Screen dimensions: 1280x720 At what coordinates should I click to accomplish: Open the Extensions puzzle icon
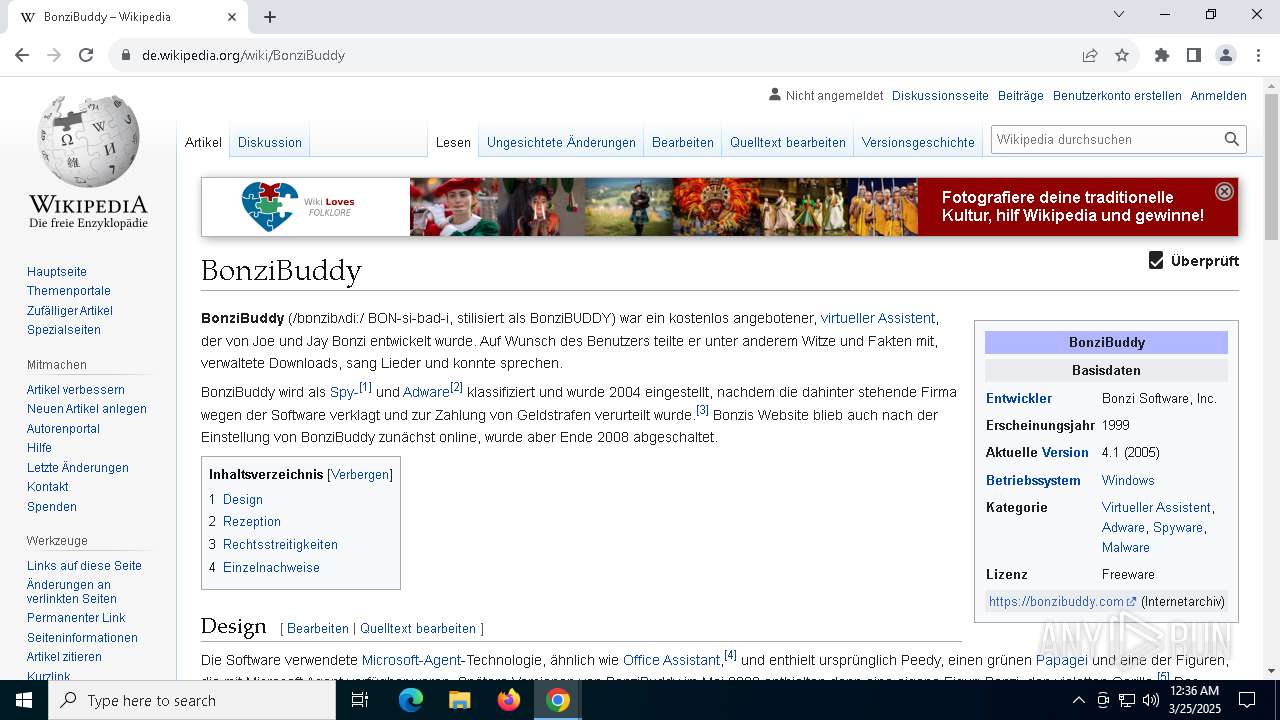click(1162, 55)
